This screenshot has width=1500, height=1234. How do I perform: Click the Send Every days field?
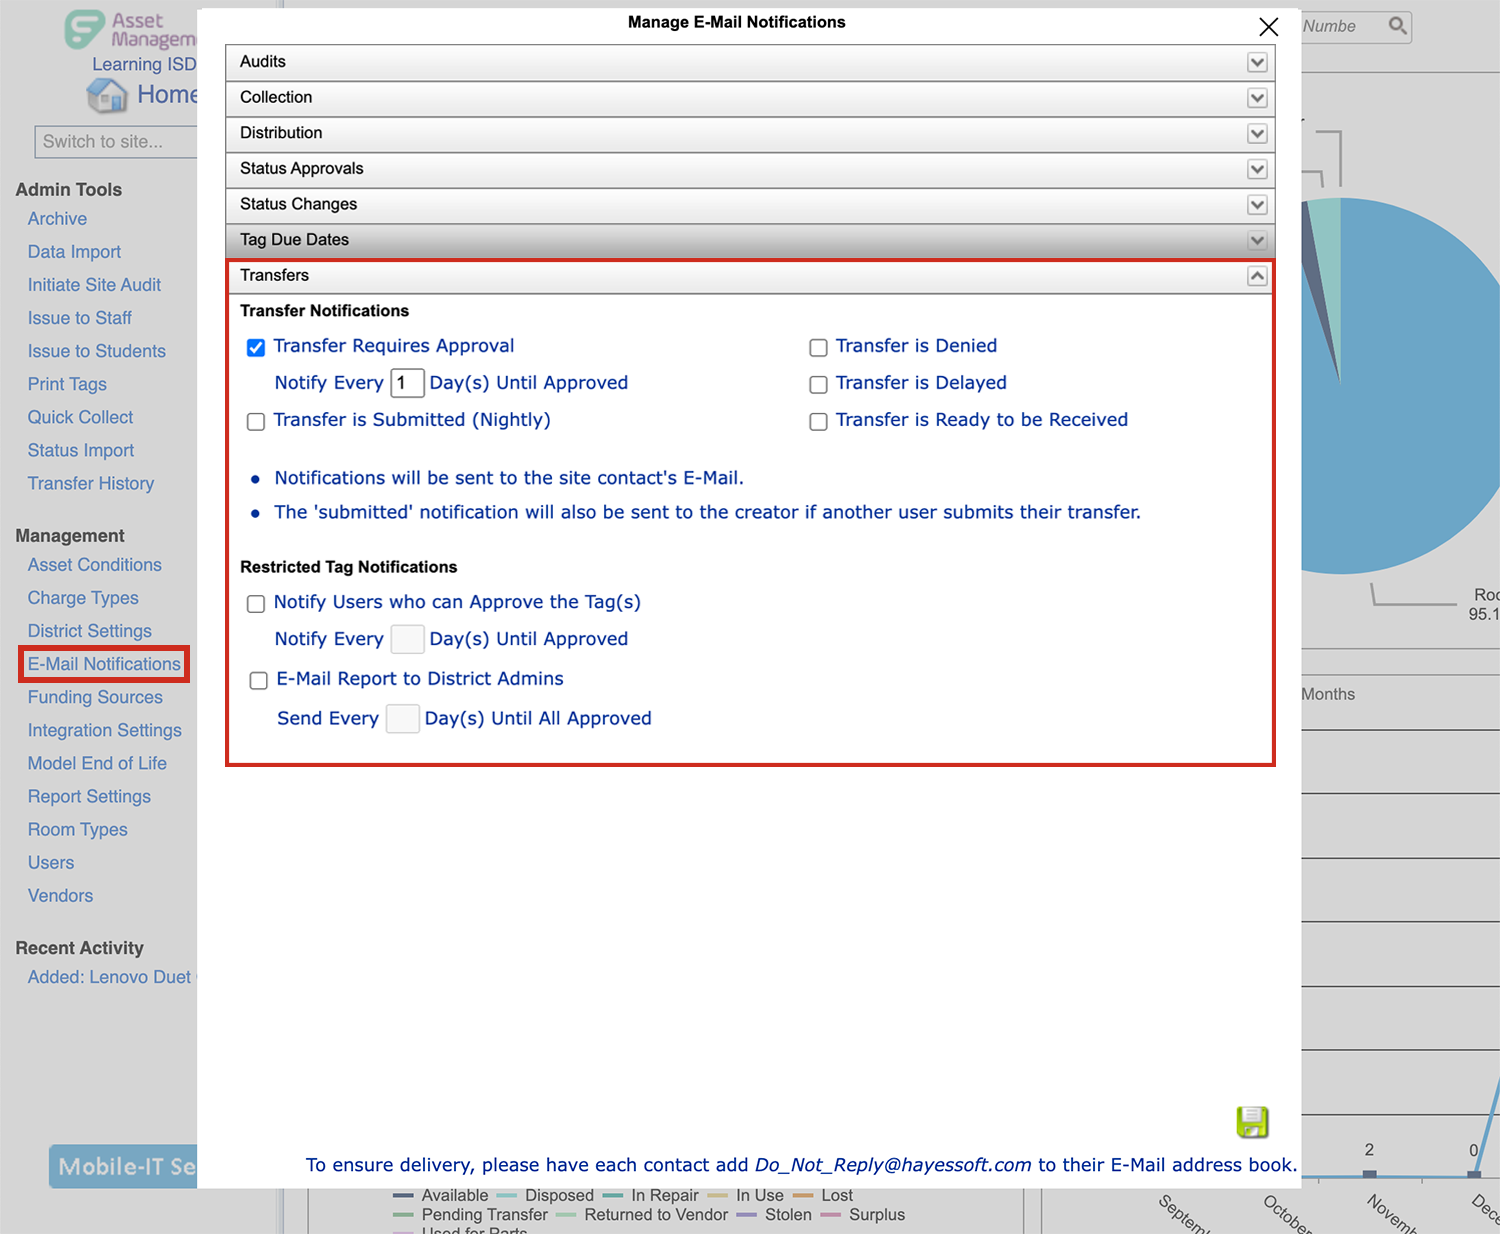(402, 719)
